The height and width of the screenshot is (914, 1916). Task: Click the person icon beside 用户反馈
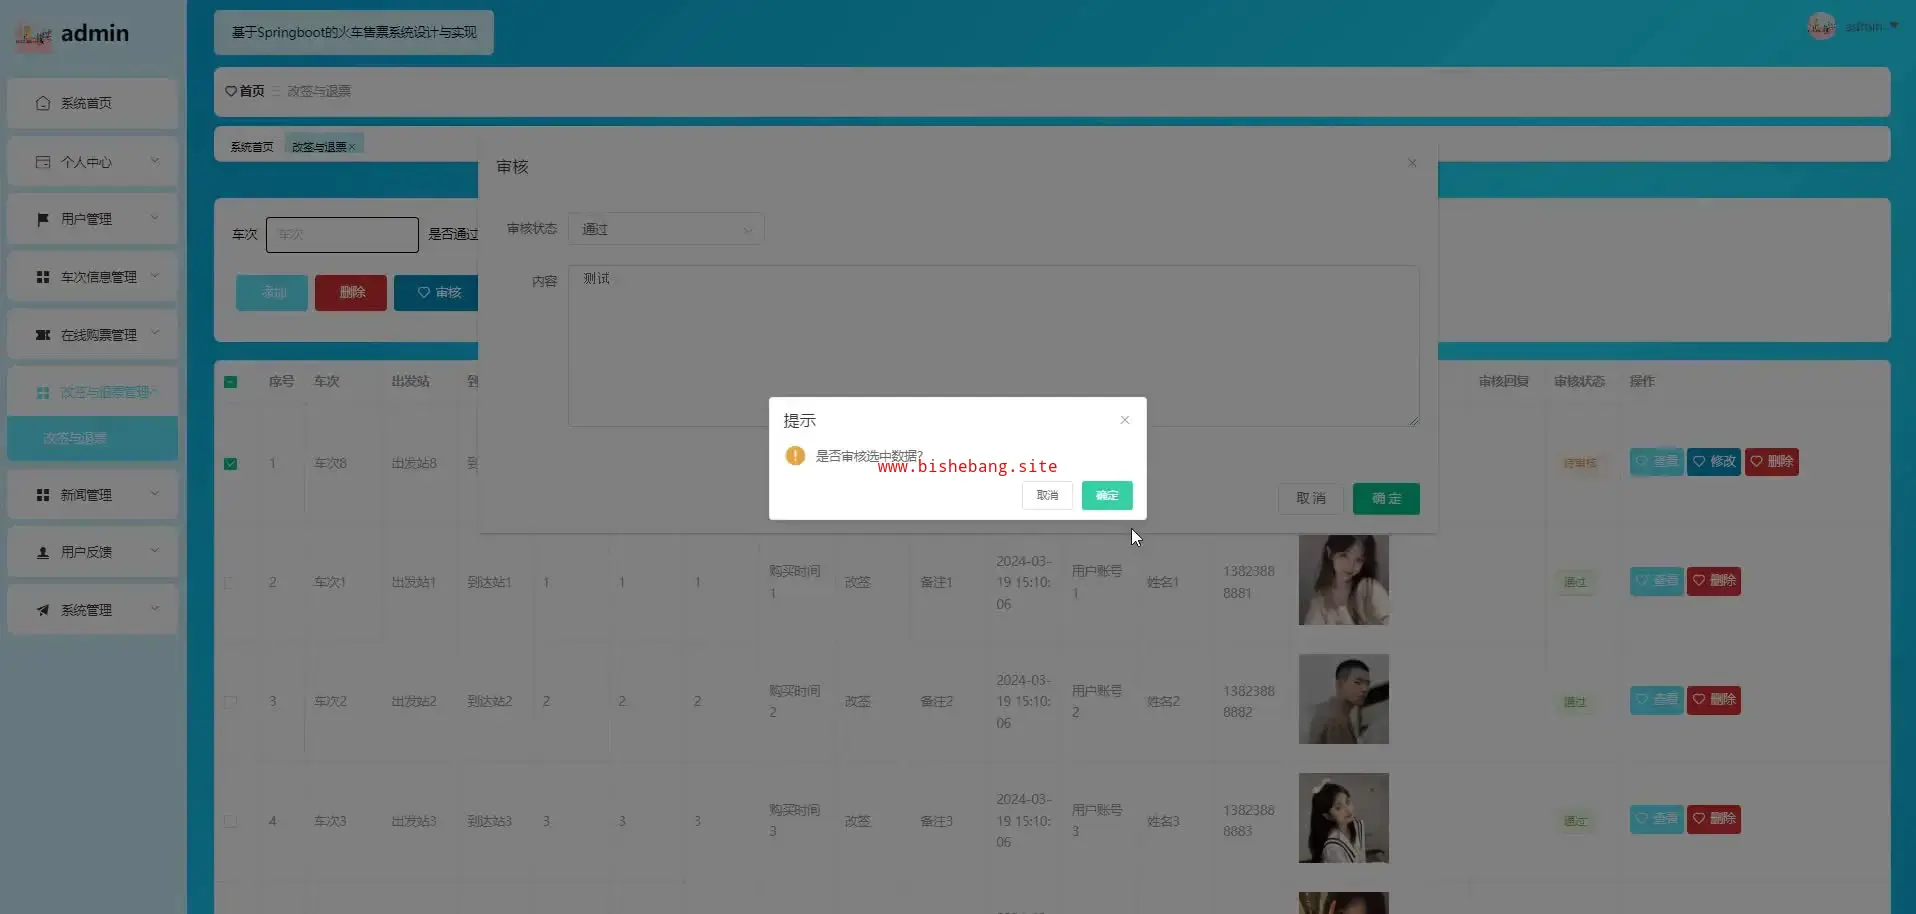[43, 552]
